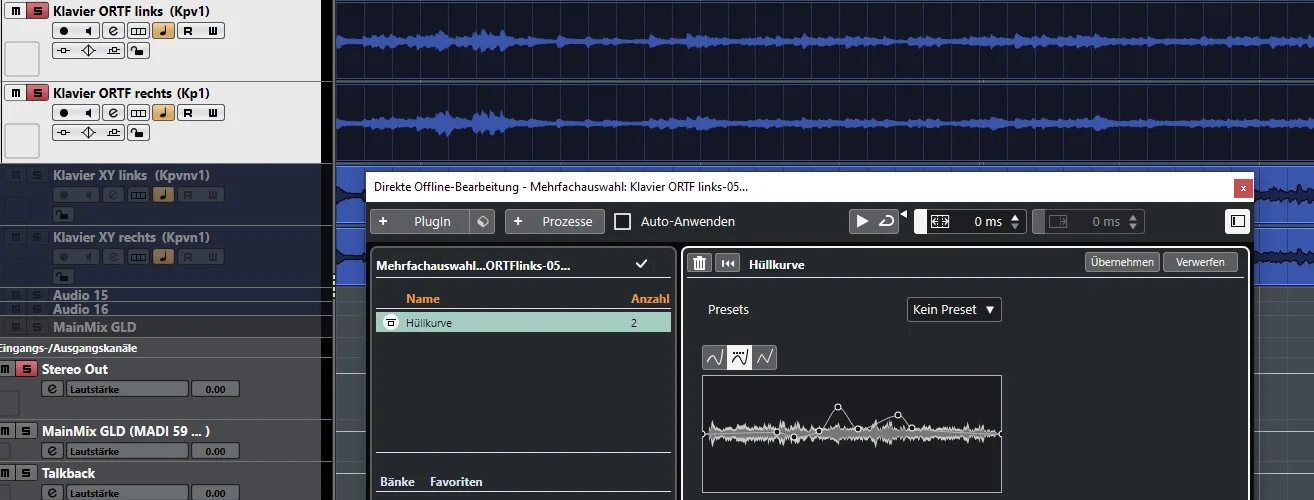Click sends bypass icon on Klavier ORTF rechts
This screenshot has width=1314, height=500.
(x=114, y=133)
